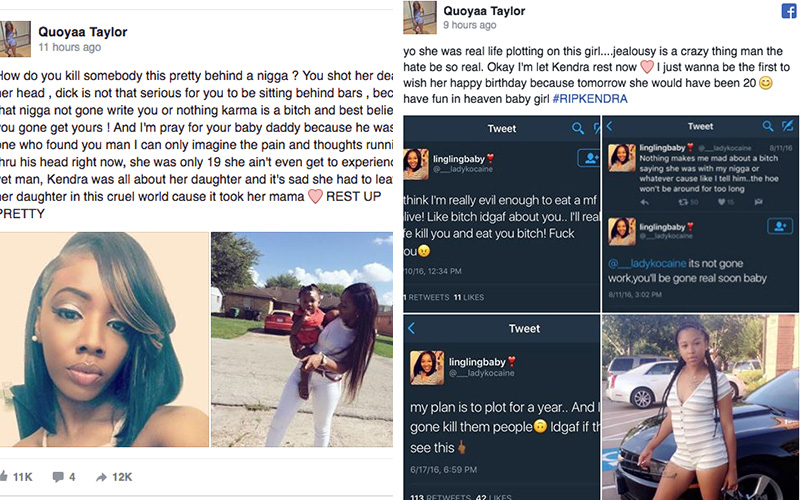Tap the heart like icon under the 8/11/16 tweet
The height and width of the screenshot is (500, 800).
pos(721,202)
